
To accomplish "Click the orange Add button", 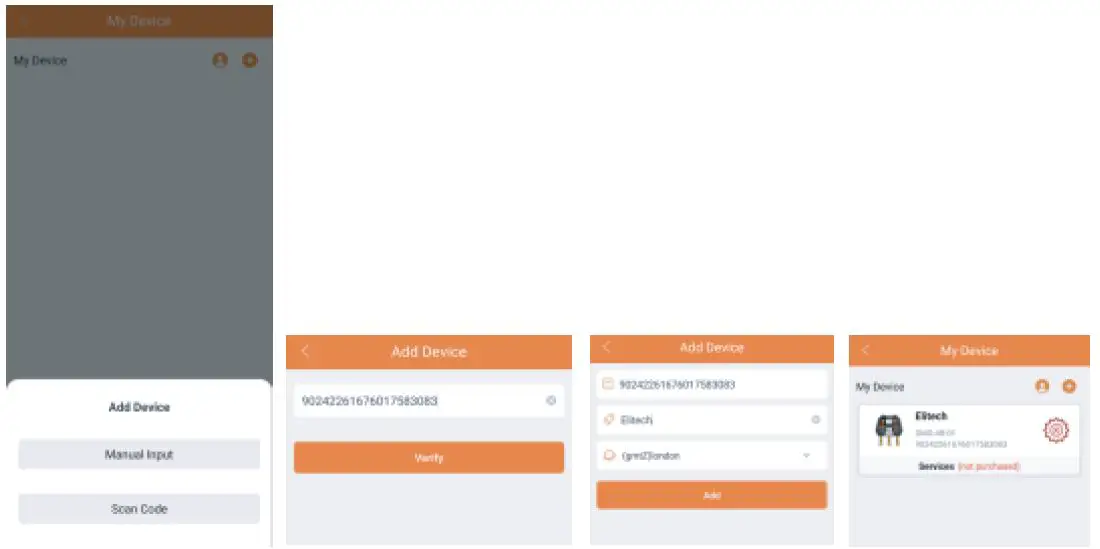I will 711,495.
